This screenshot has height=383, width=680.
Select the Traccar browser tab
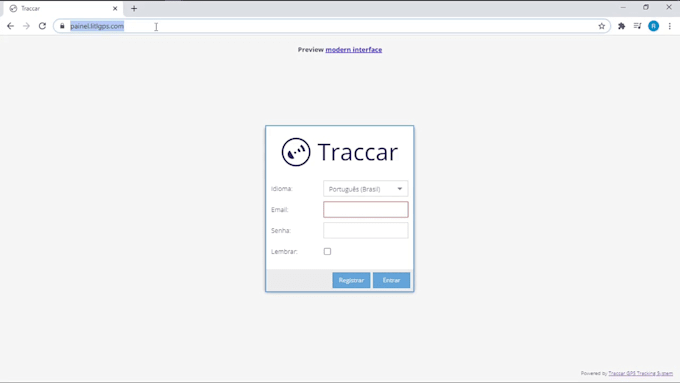pos(63,8)
